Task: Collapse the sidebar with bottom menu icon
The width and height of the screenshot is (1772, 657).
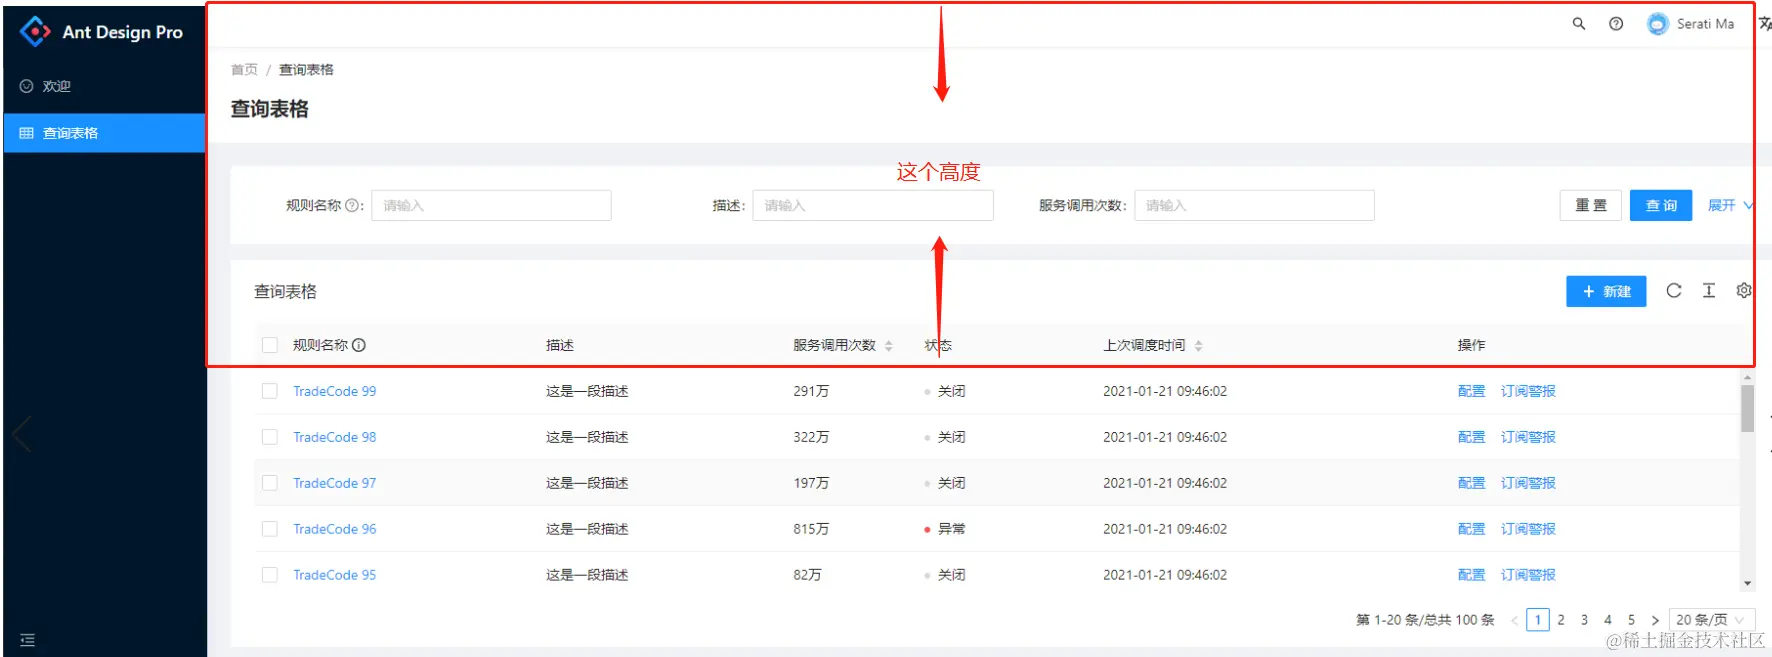Action: coord(27,640)
